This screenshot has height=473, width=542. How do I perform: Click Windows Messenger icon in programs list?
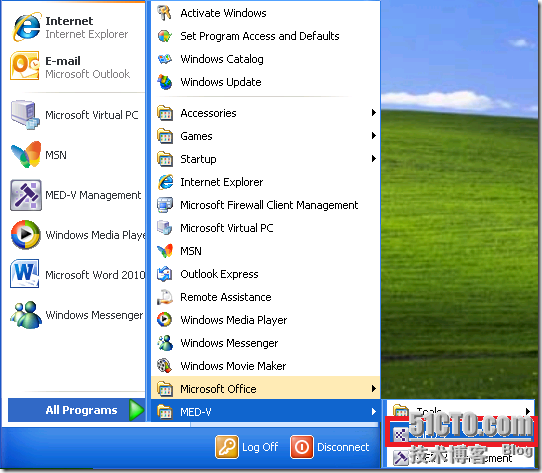(165, 343)
